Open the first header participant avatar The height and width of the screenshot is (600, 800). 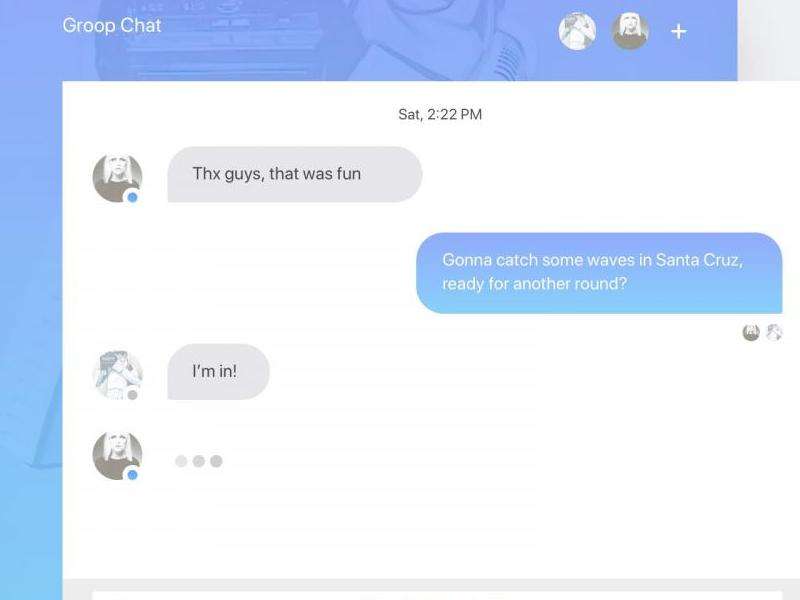[x=577, y=32]
